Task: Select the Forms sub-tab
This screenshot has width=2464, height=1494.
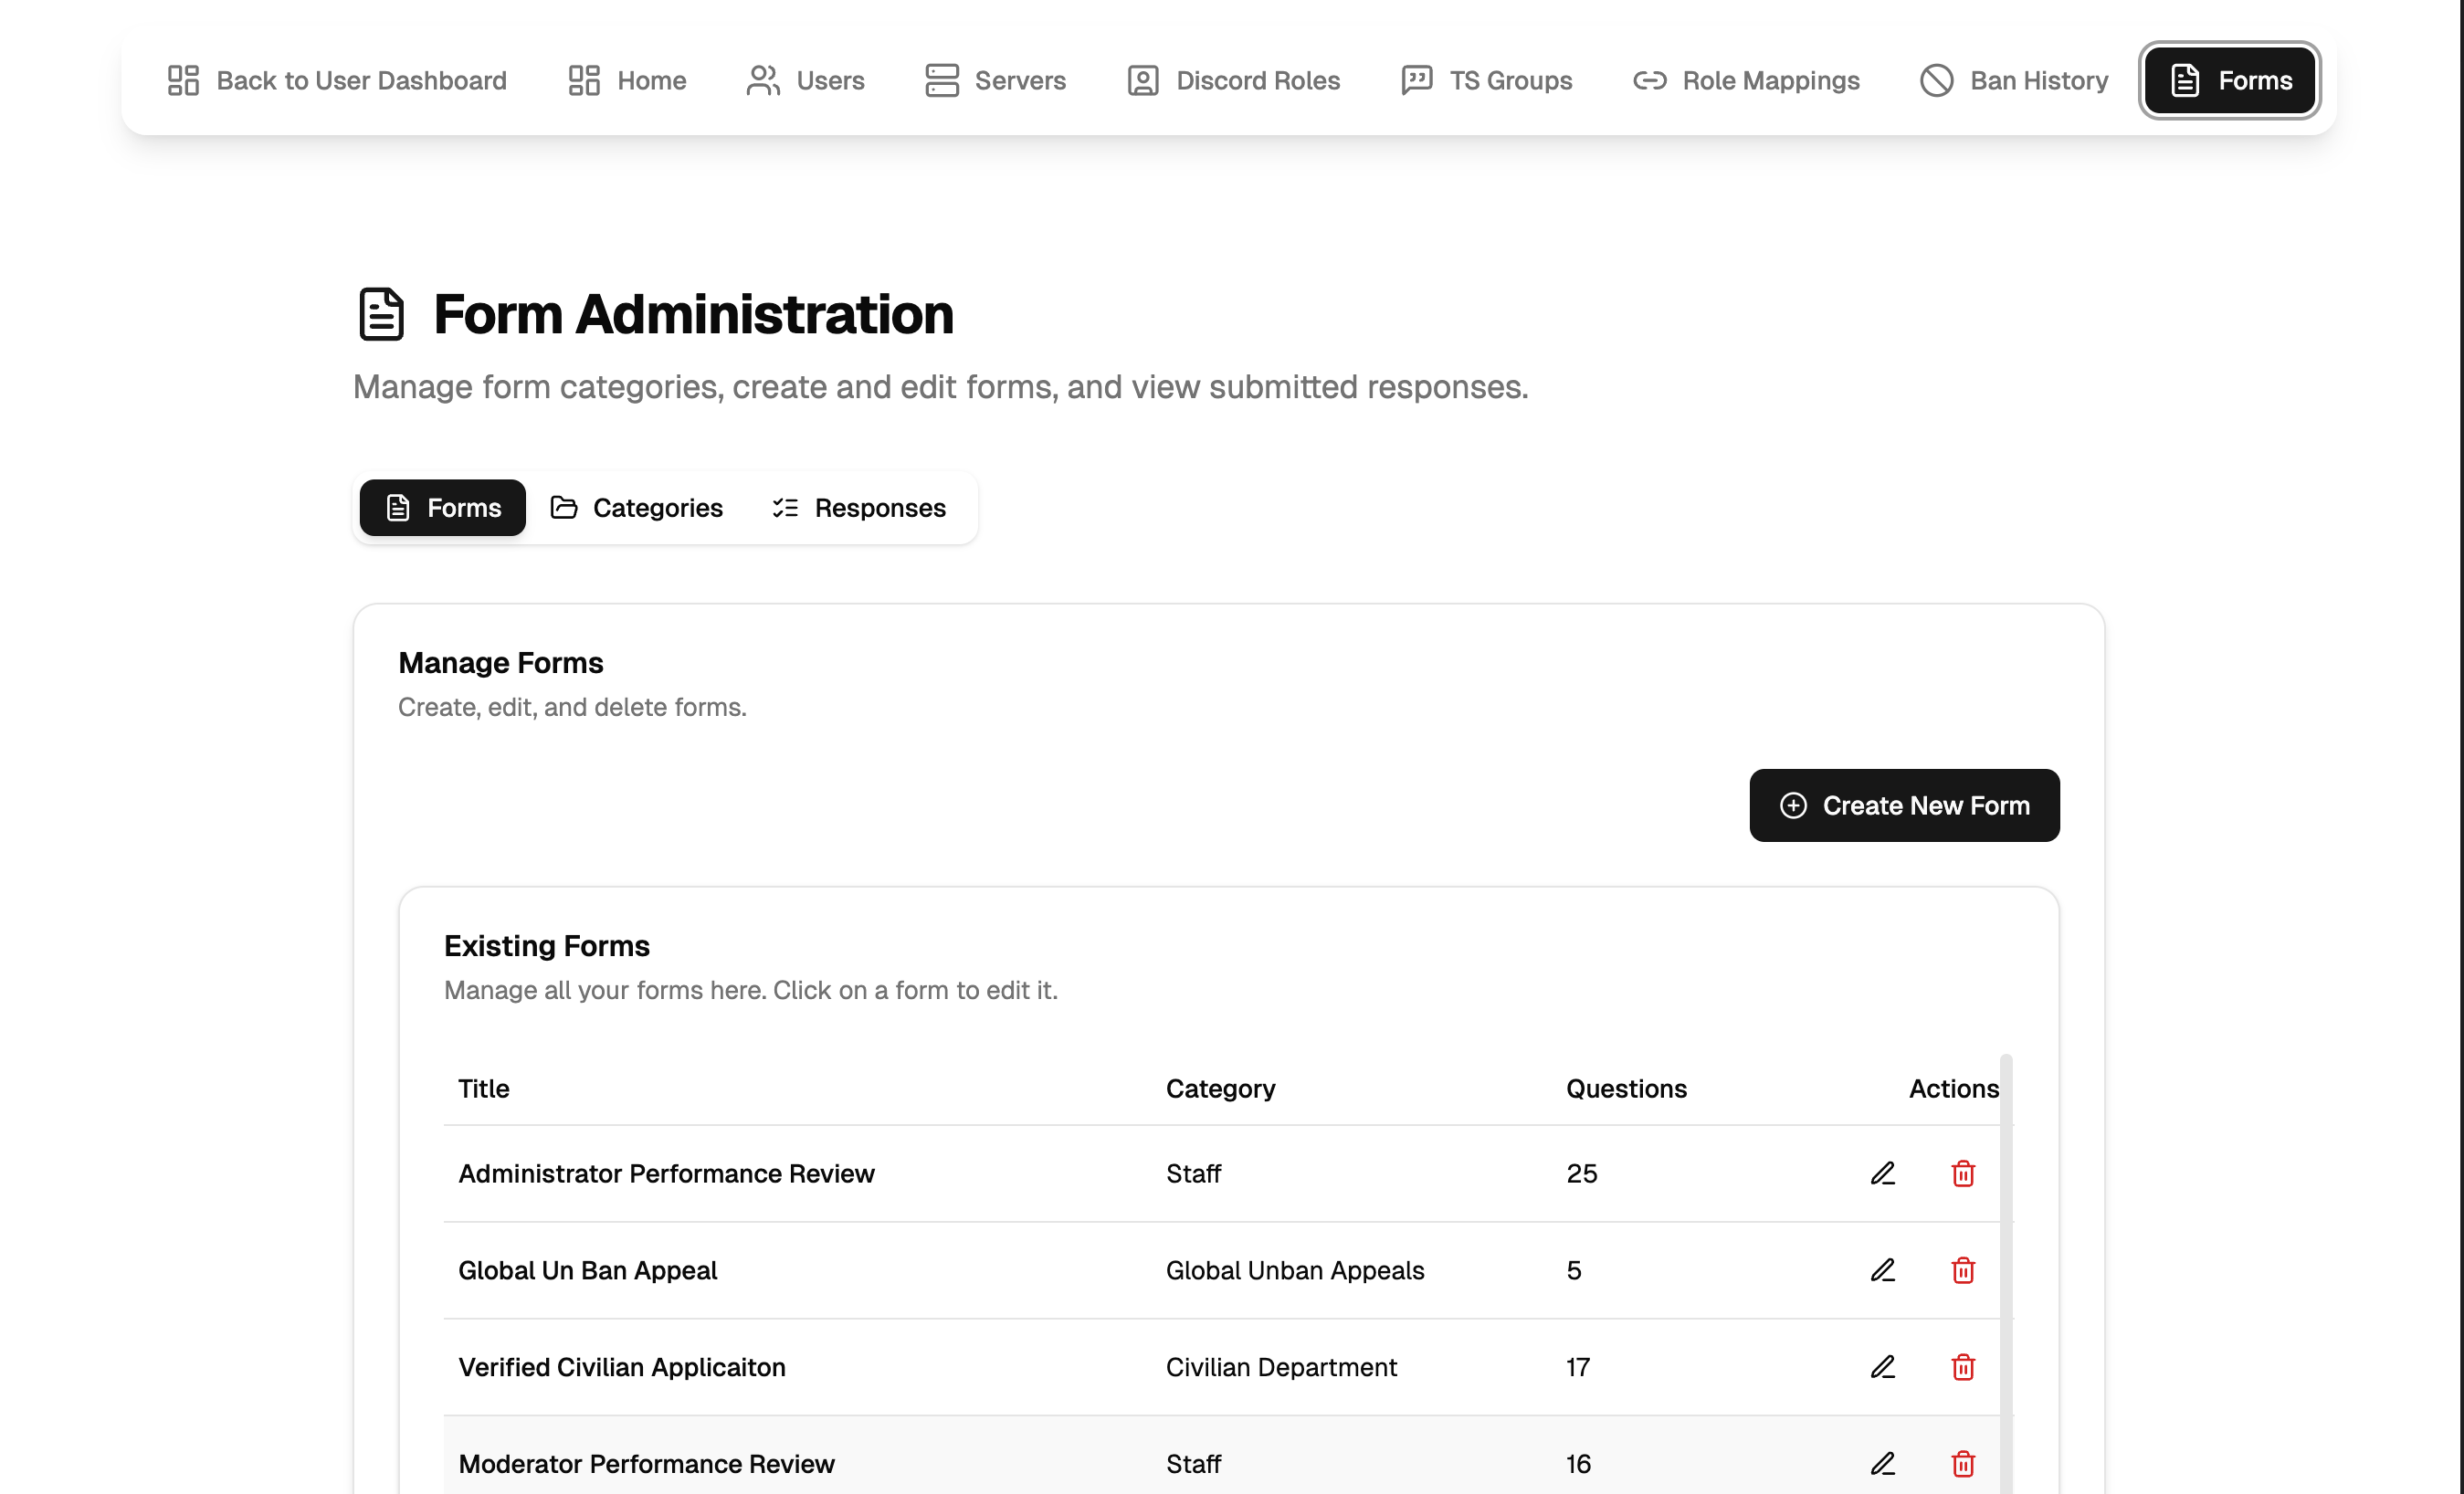Action: pyautogui.click(x=442, y=508)
